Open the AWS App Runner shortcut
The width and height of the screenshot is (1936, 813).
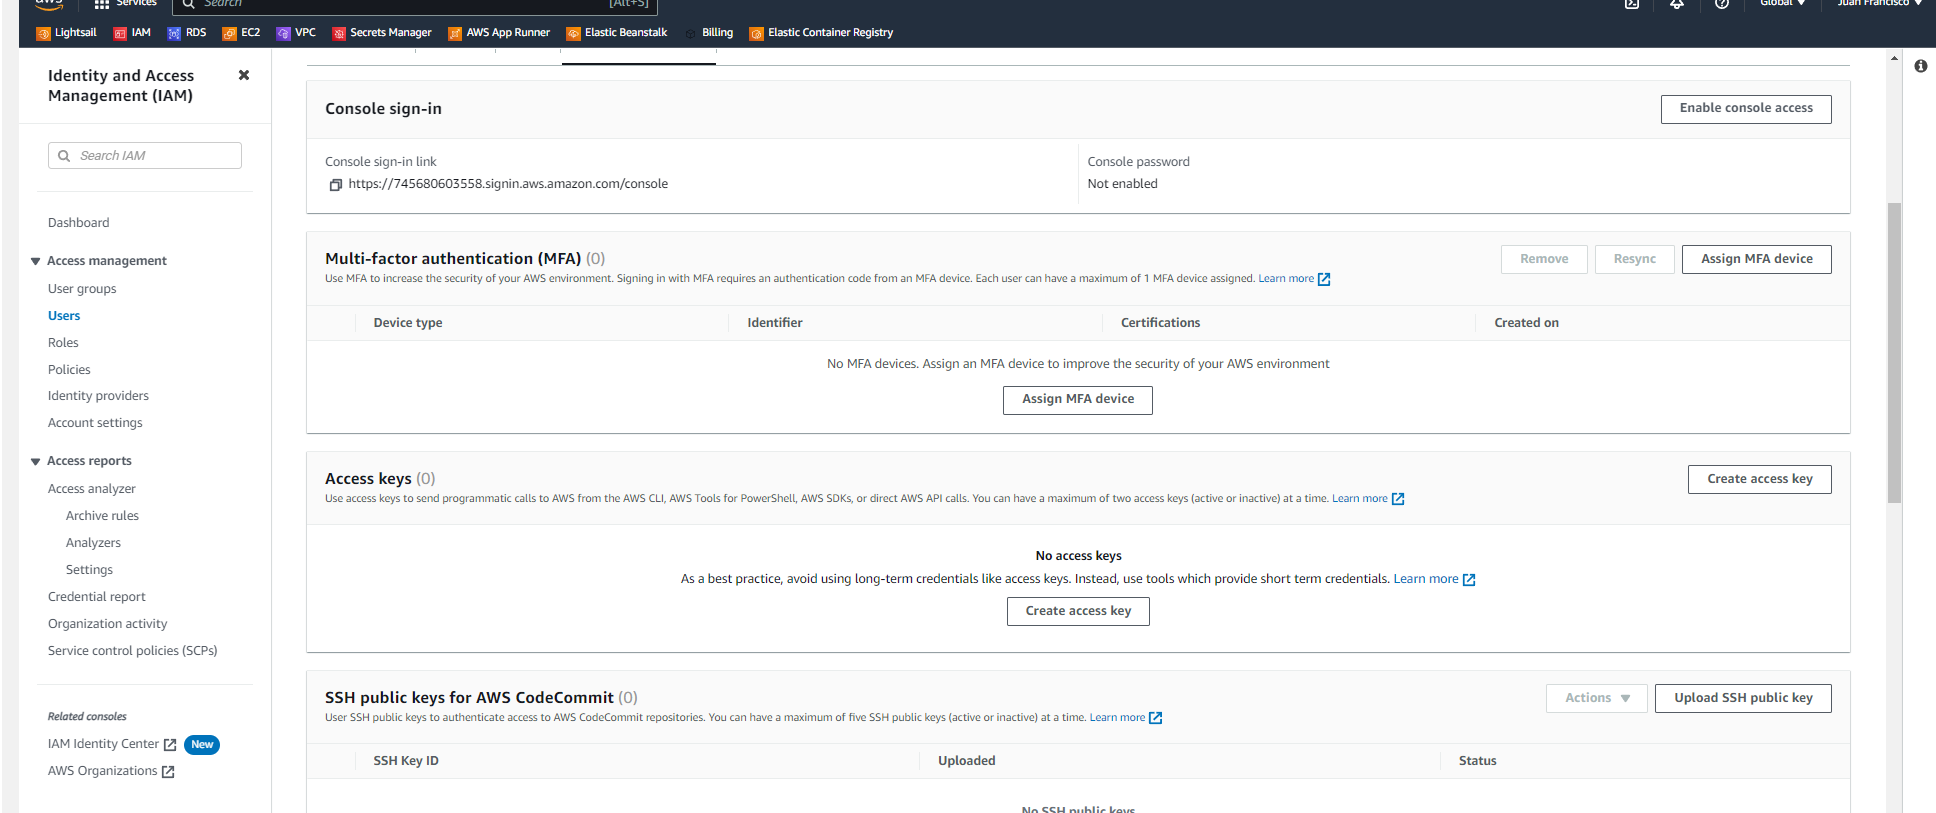click(x=499, y=33)
